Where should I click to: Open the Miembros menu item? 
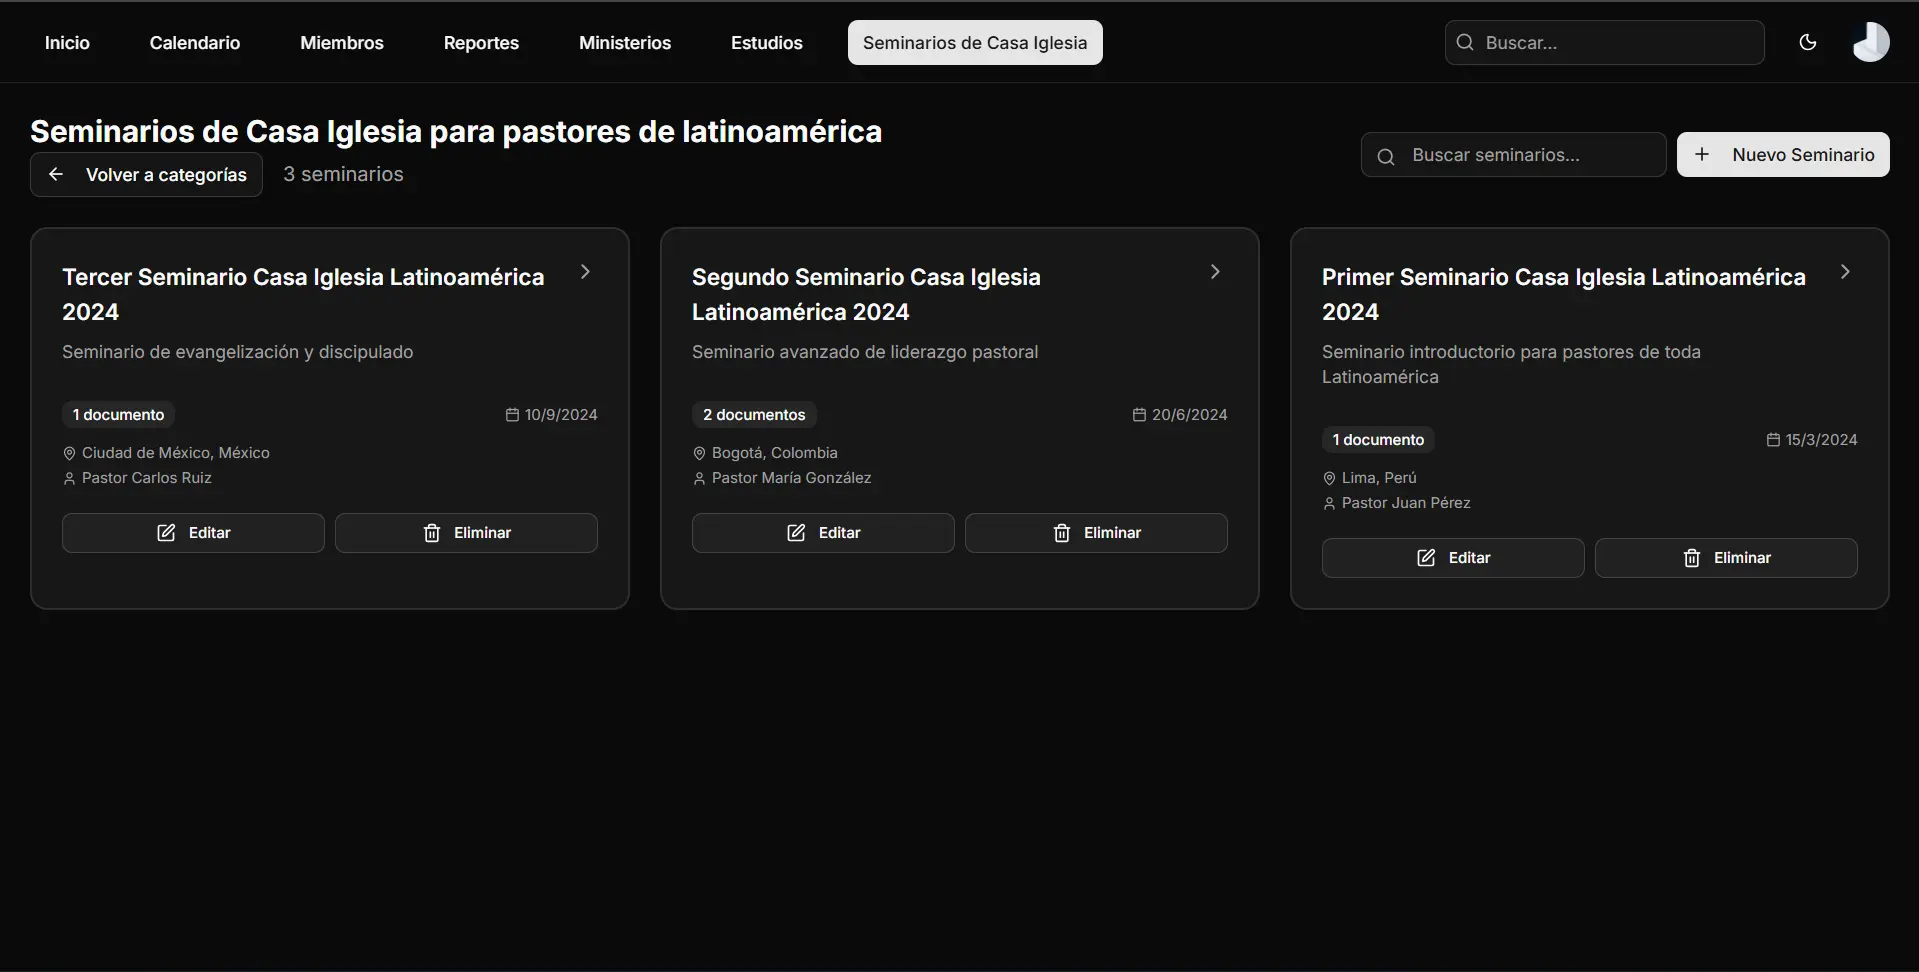342,43
